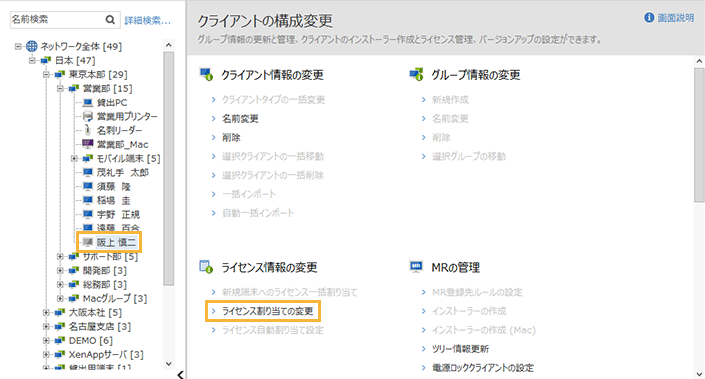Select 阪上 慎二 in the tree

point(116,242)
